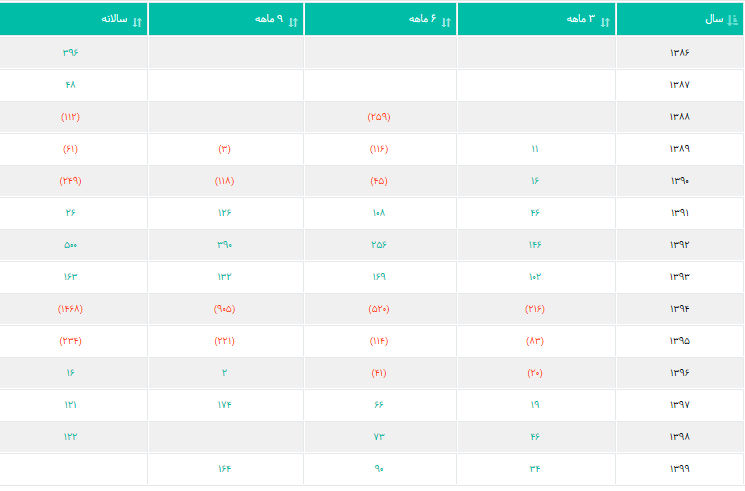Click the ۱۶۴ nine-month value for ۱۳۹۹

(x=225, y=469)
